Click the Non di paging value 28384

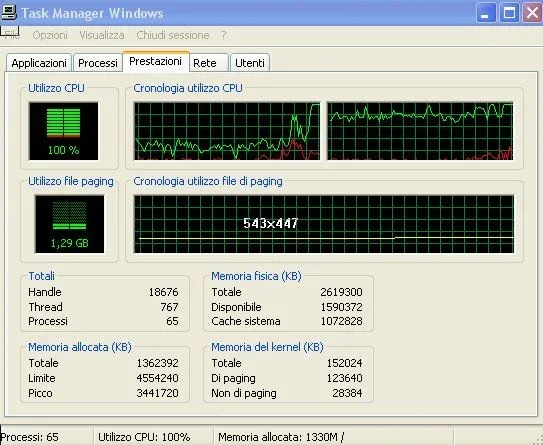click(x=347, y=393)
